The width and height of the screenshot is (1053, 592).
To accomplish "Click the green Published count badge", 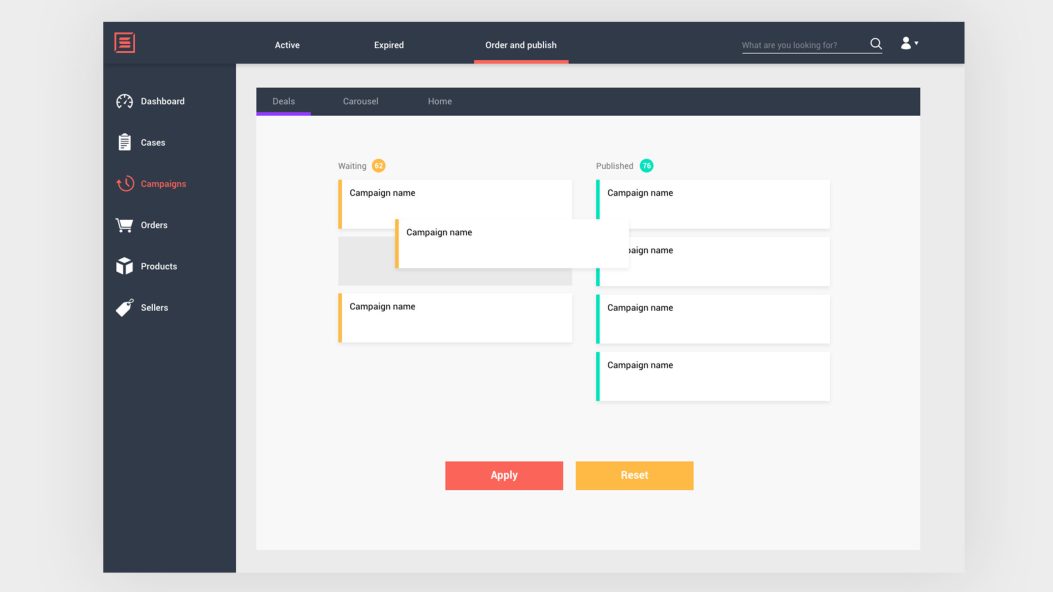I will 646,166.
